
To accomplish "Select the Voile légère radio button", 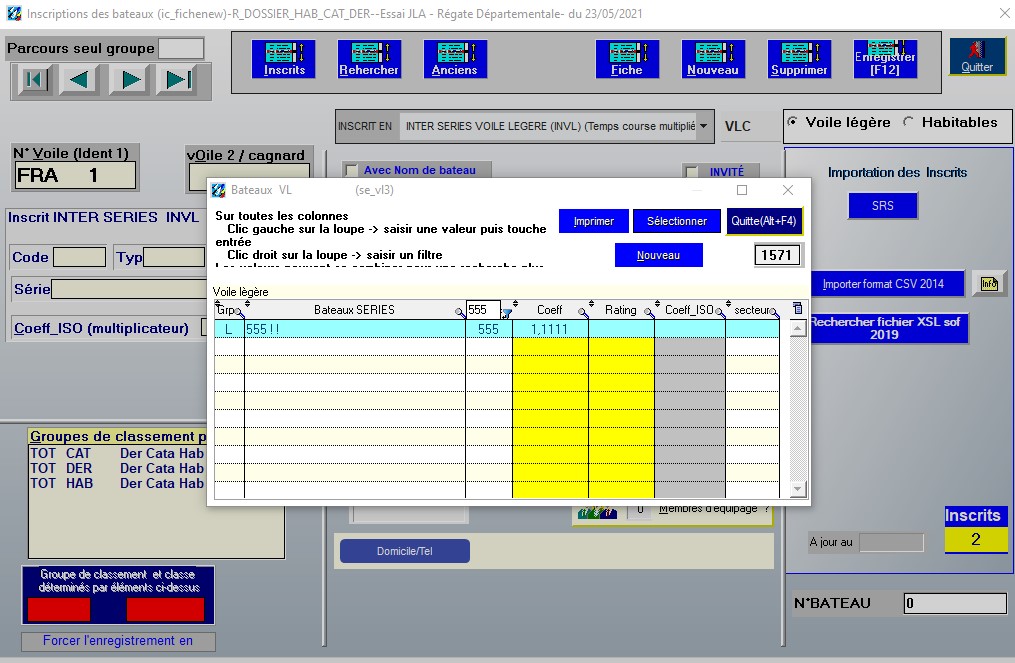I will point(792,122).
